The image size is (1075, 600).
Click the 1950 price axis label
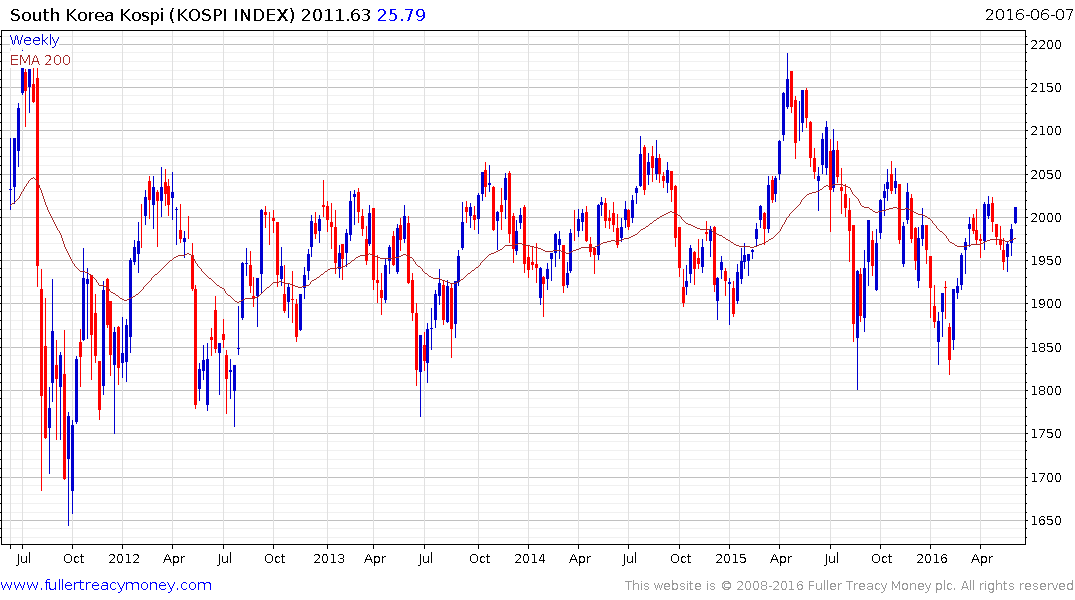pyautogui.click(x=1046, y=261)
